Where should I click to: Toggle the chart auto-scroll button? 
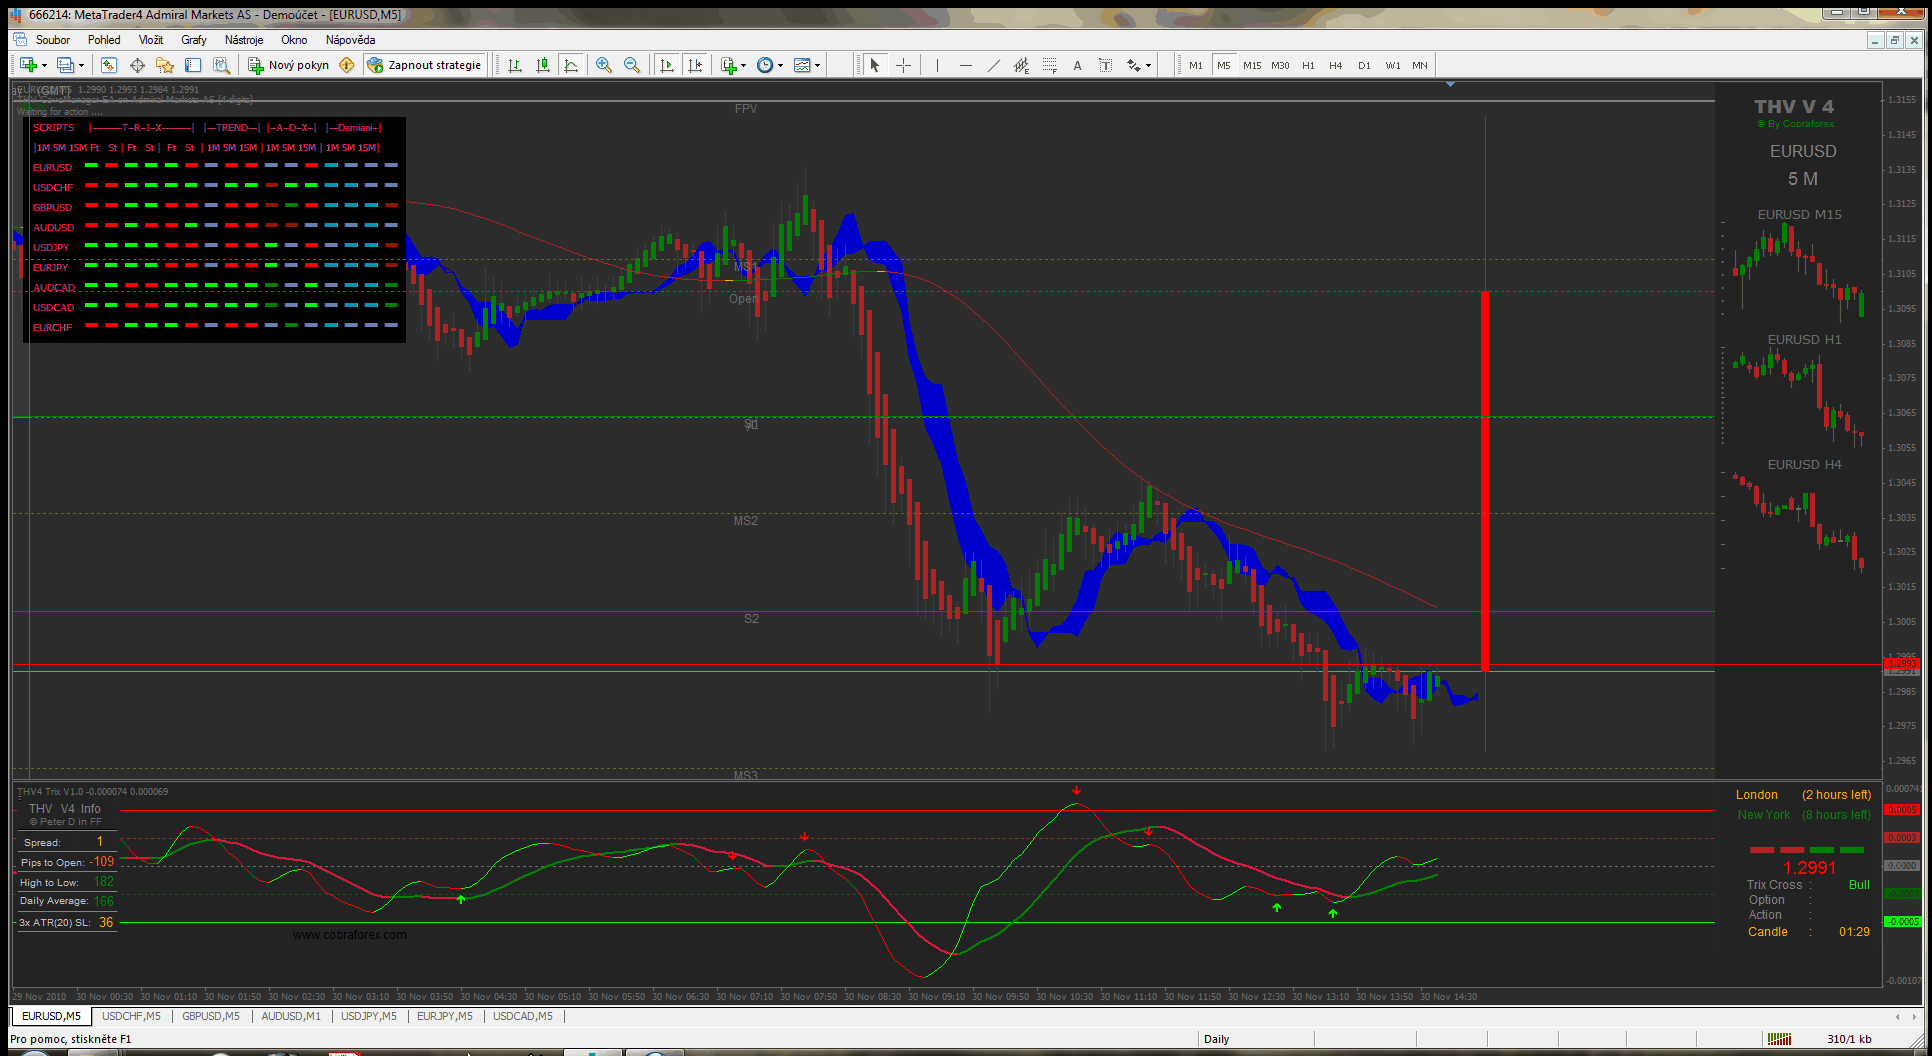[667, 65]
